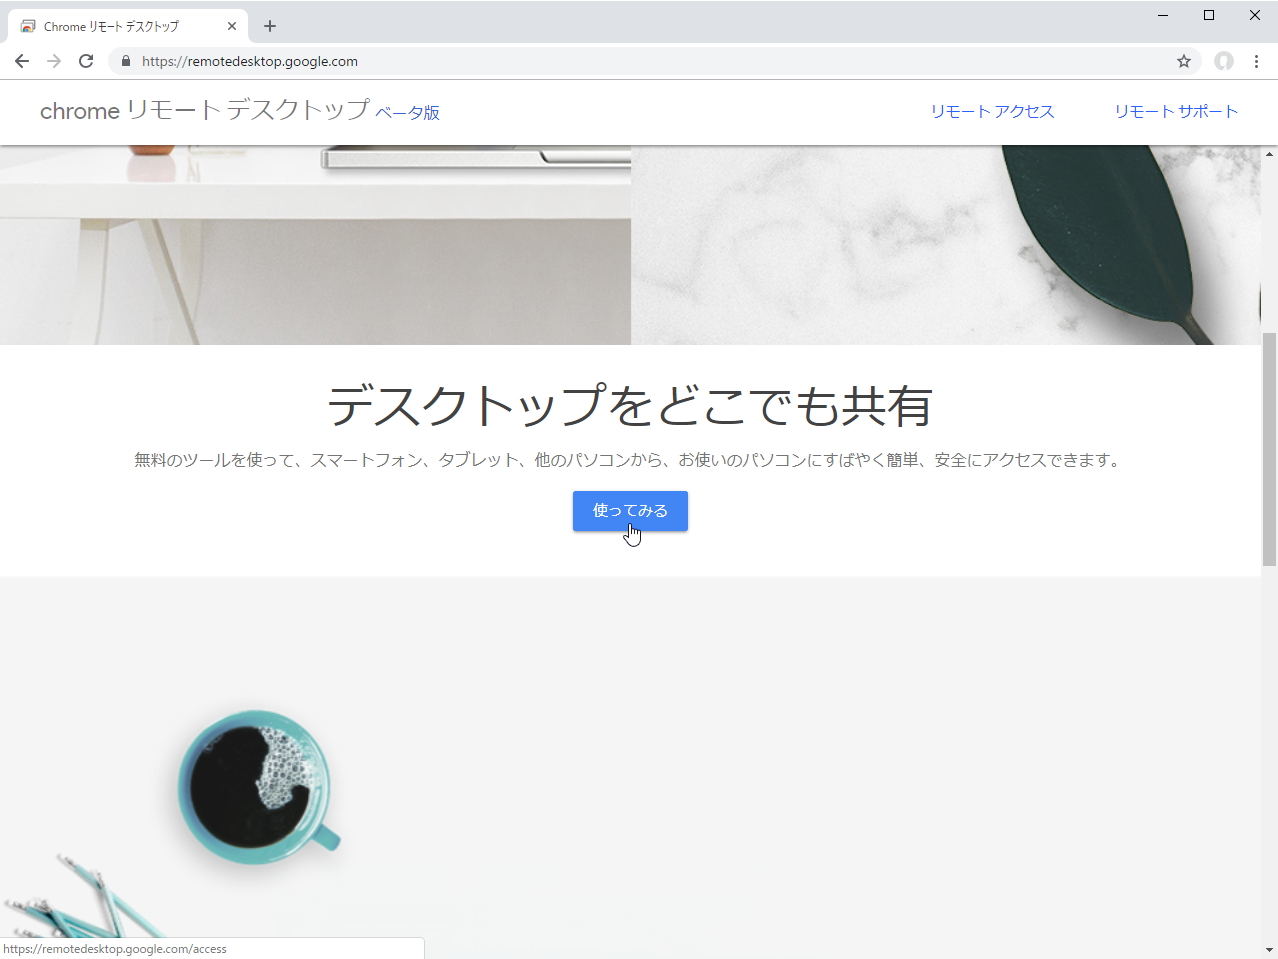Click the ベータ版 label next to the title

click(x=408, y=114)
